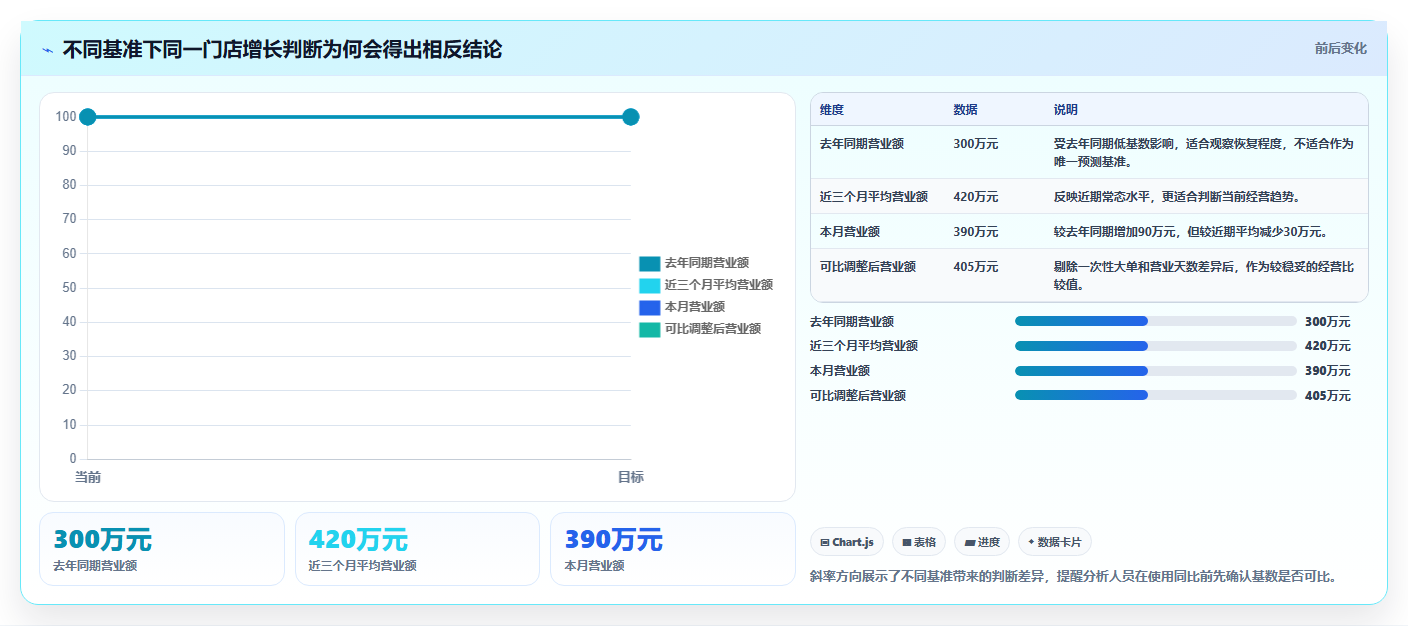Toggle 去年同期营业额 legend swatch
1408x626 pixels.
click(650, 263)
